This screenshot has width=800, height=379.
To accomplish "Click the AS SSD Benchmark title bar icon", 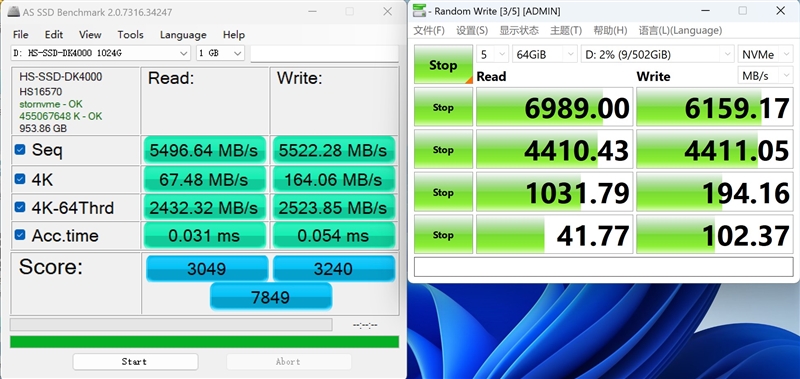I will [14, 11].
